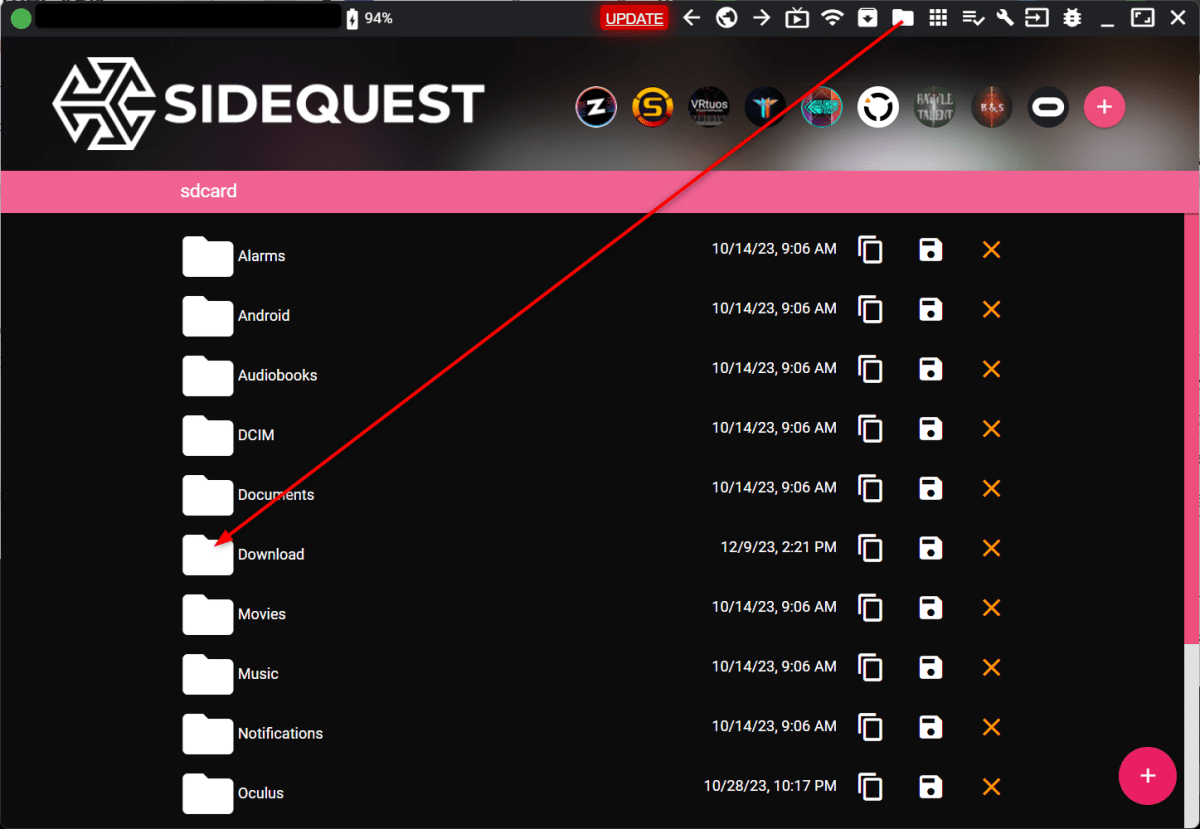Save the Movies folder to PC

pos(931,608)
